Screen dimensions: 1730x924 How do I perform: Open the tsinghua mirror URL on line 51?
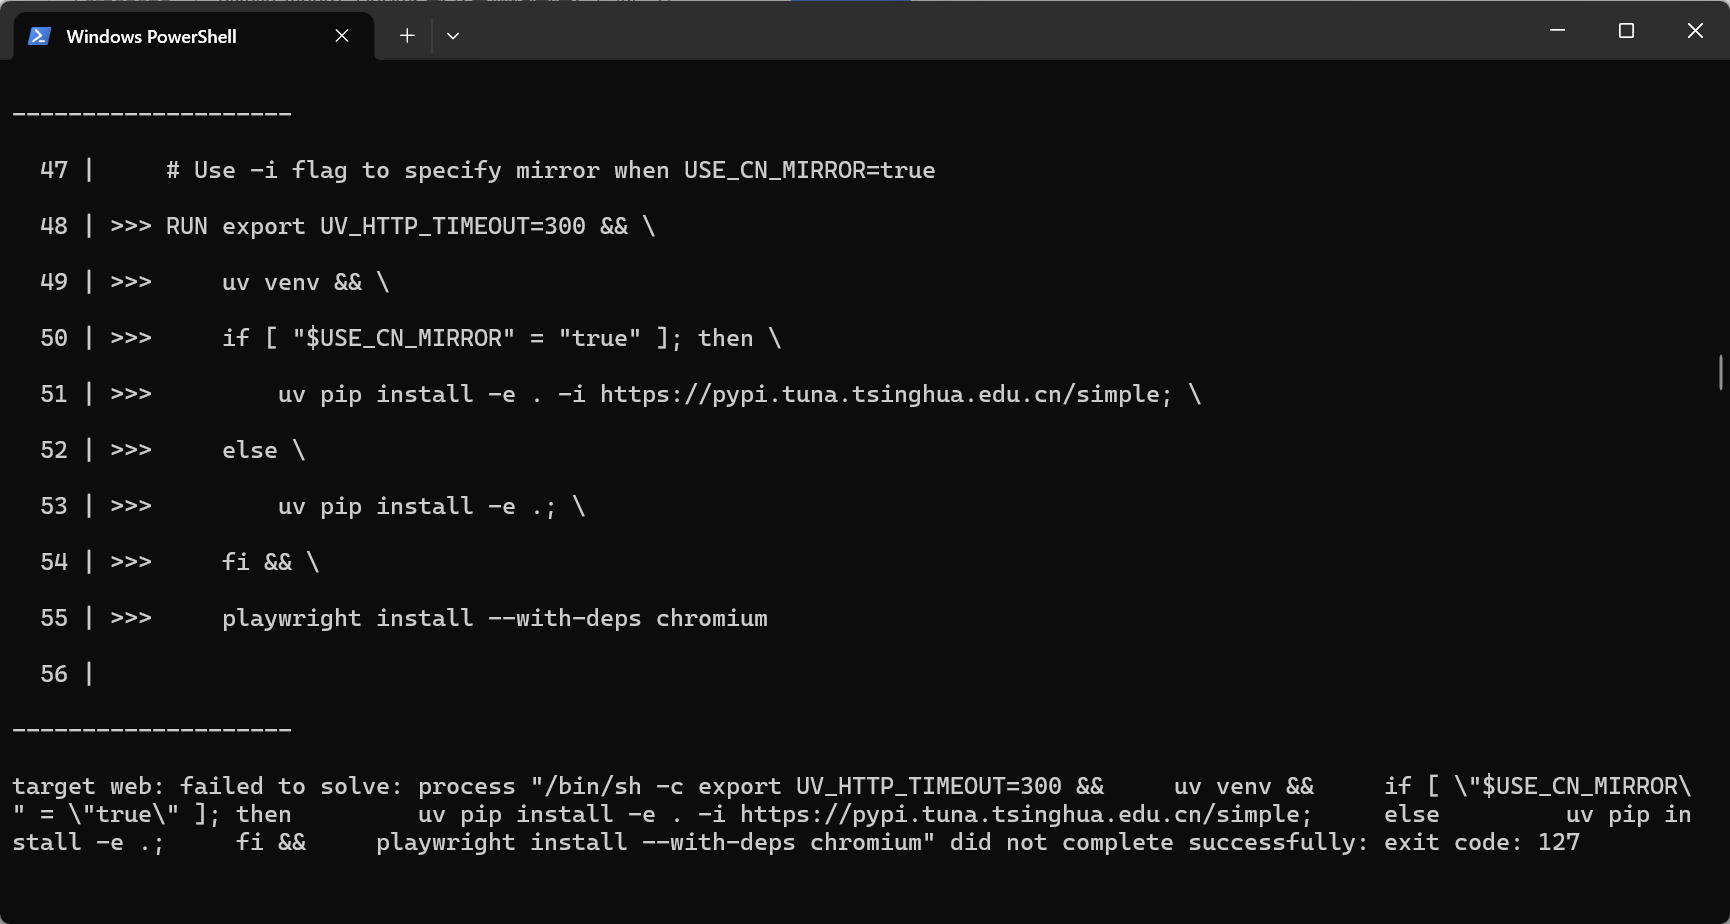tap(885, 394)
